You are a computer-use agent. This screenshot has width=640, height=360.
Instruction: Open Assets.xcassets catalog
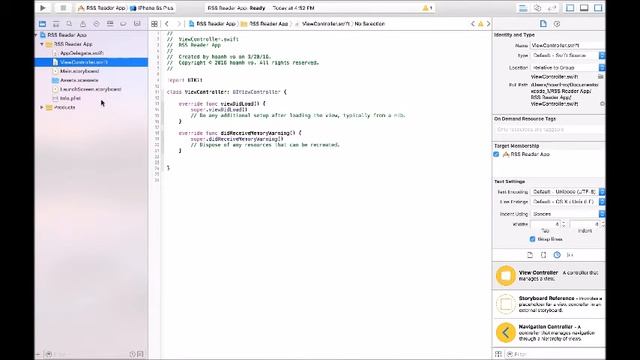point(79,80)
